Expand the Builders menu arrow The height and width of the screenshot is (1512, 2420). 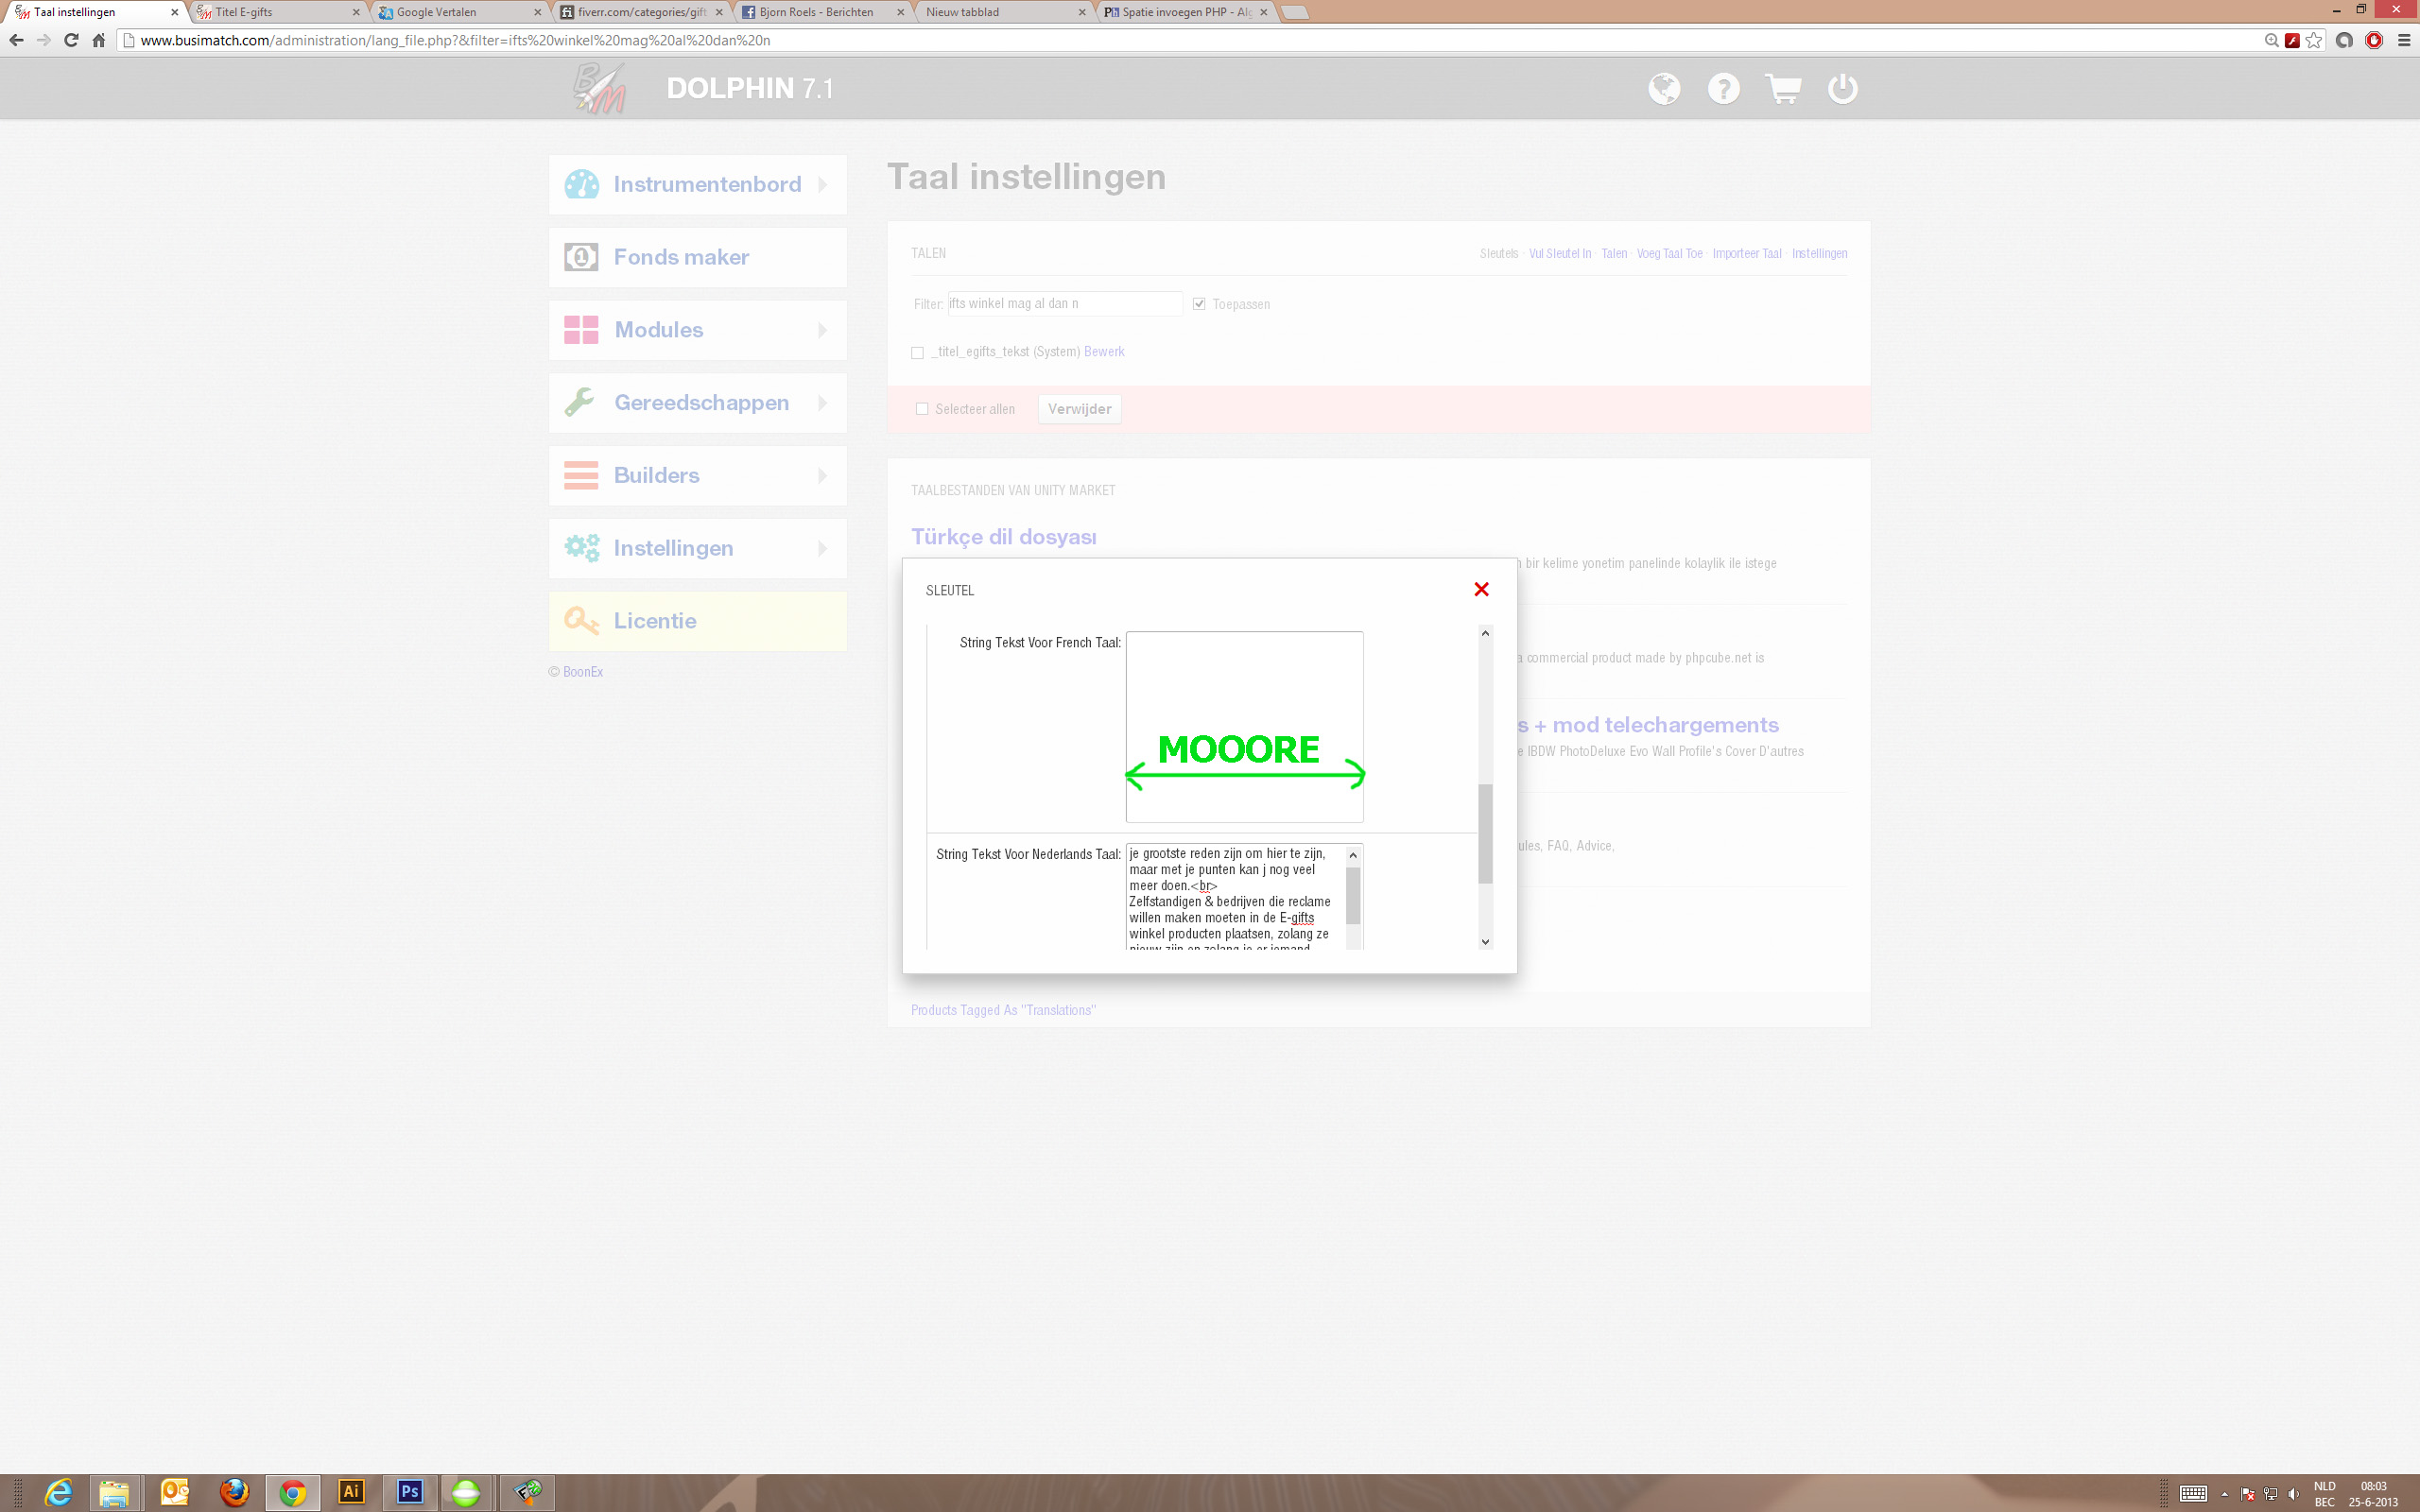pyautogui.click(x=822, y=475)
